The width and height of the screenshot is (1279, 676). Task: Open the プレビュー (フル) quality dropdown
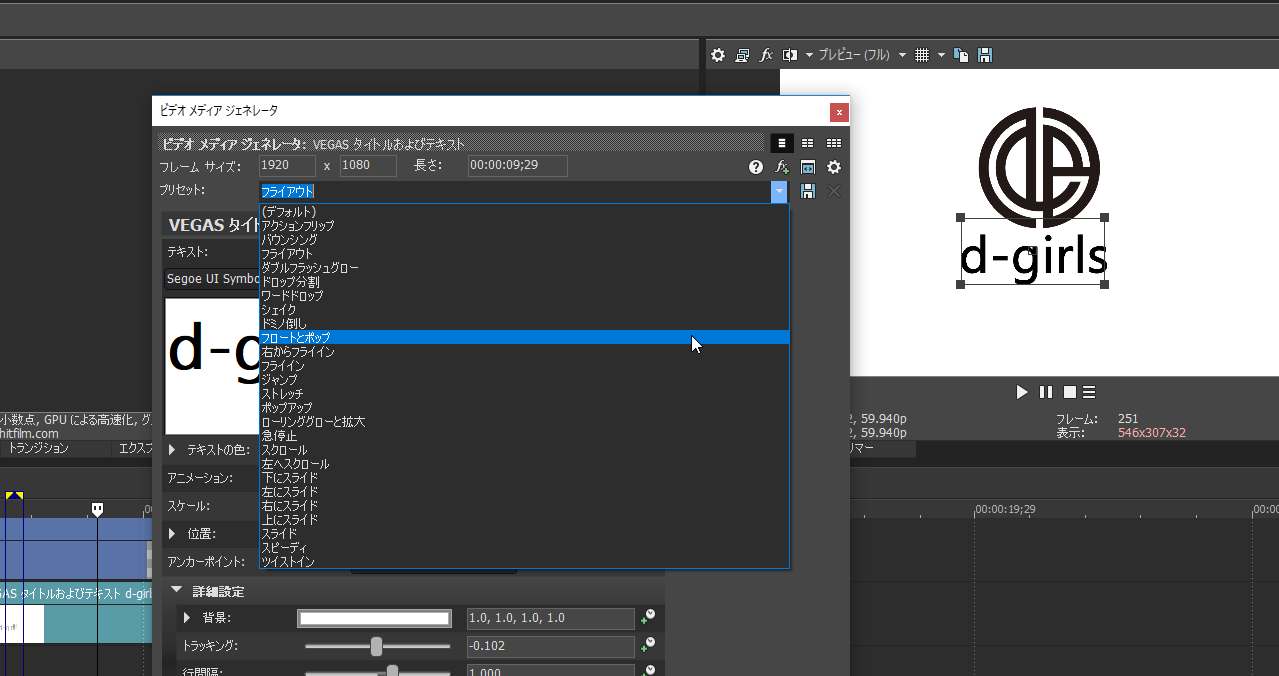(901, 55)
